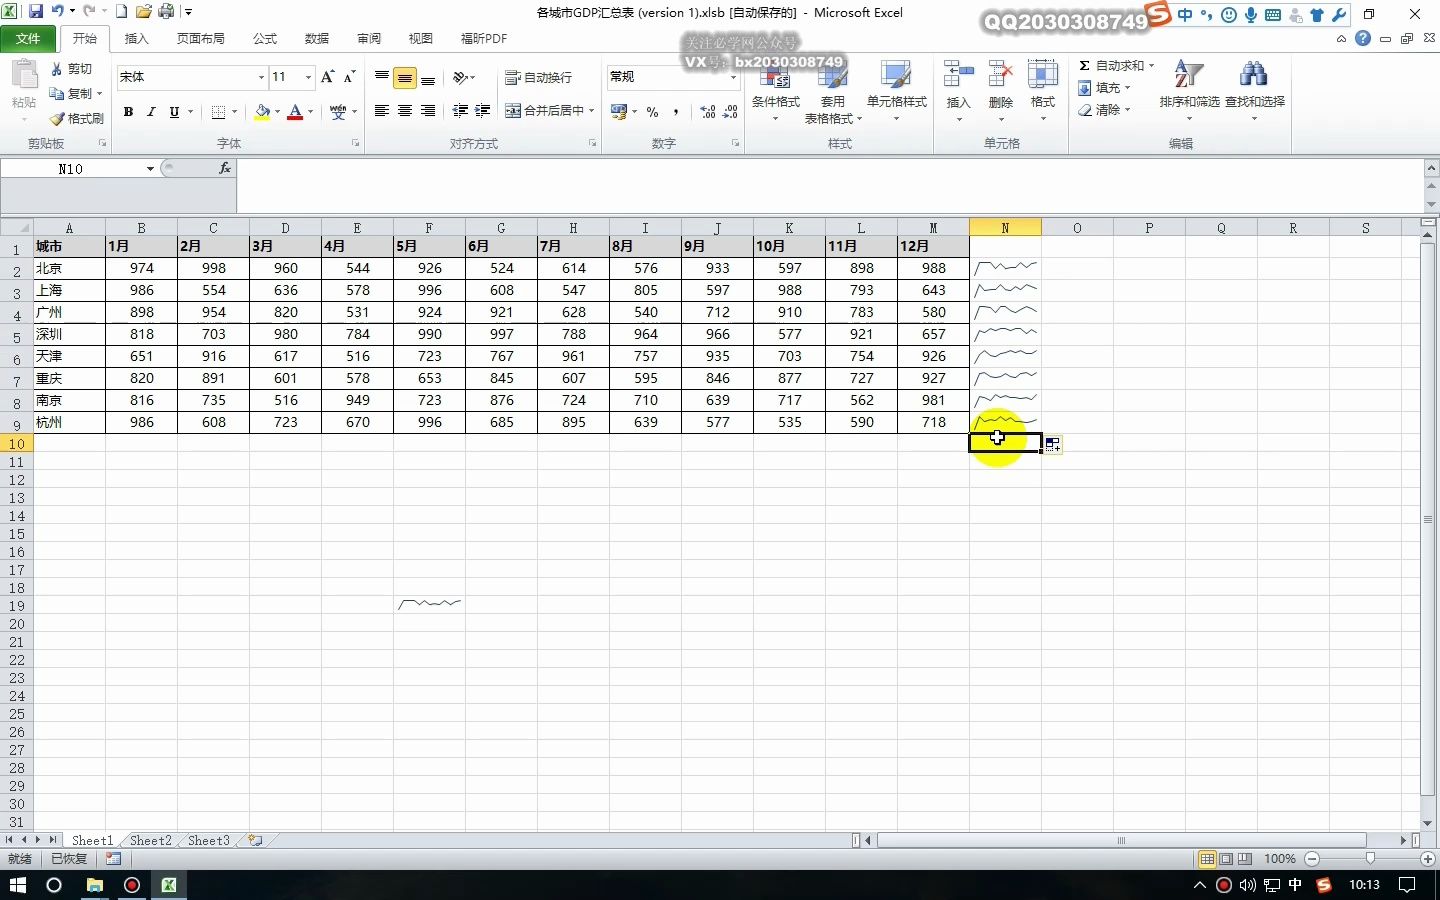Click the Decrease Indent icon
Image resolution: width=1440 pixels, height=900 pixels.
tap(460, 111)
